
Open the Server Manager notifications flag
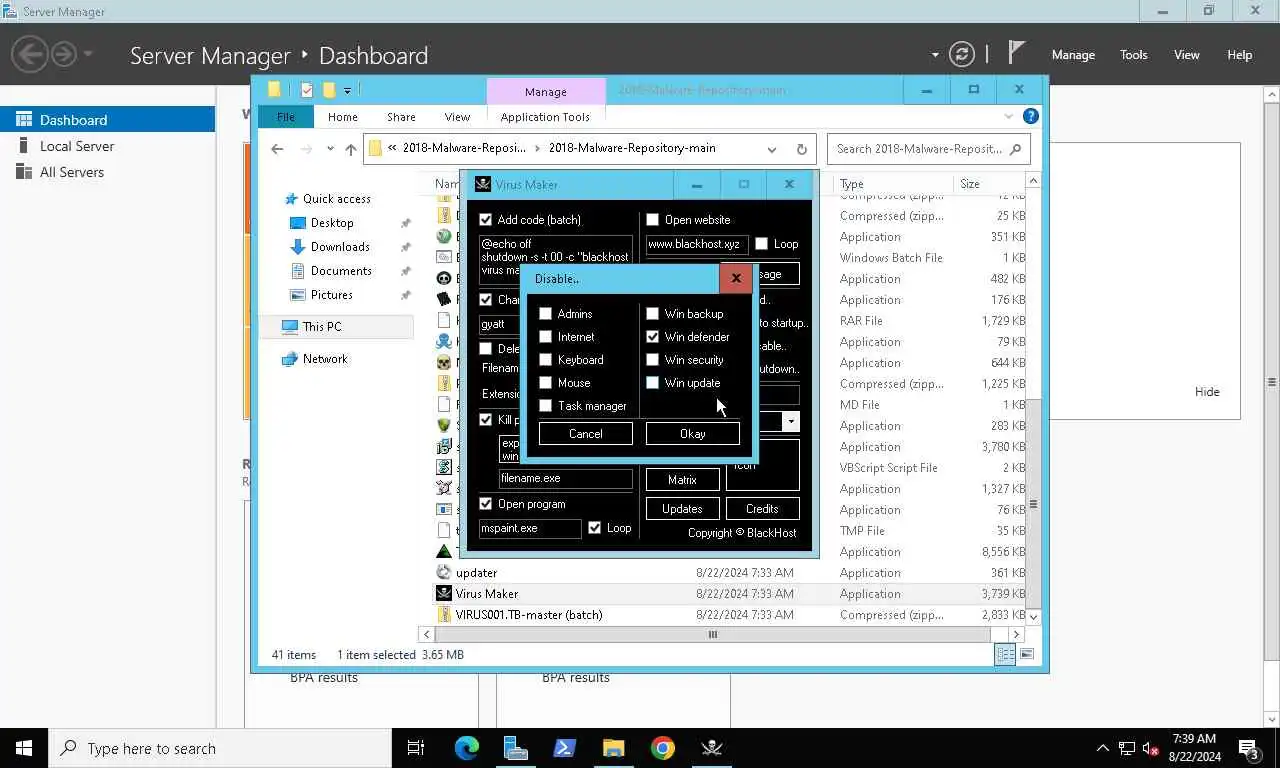(x=1016, y=53)
